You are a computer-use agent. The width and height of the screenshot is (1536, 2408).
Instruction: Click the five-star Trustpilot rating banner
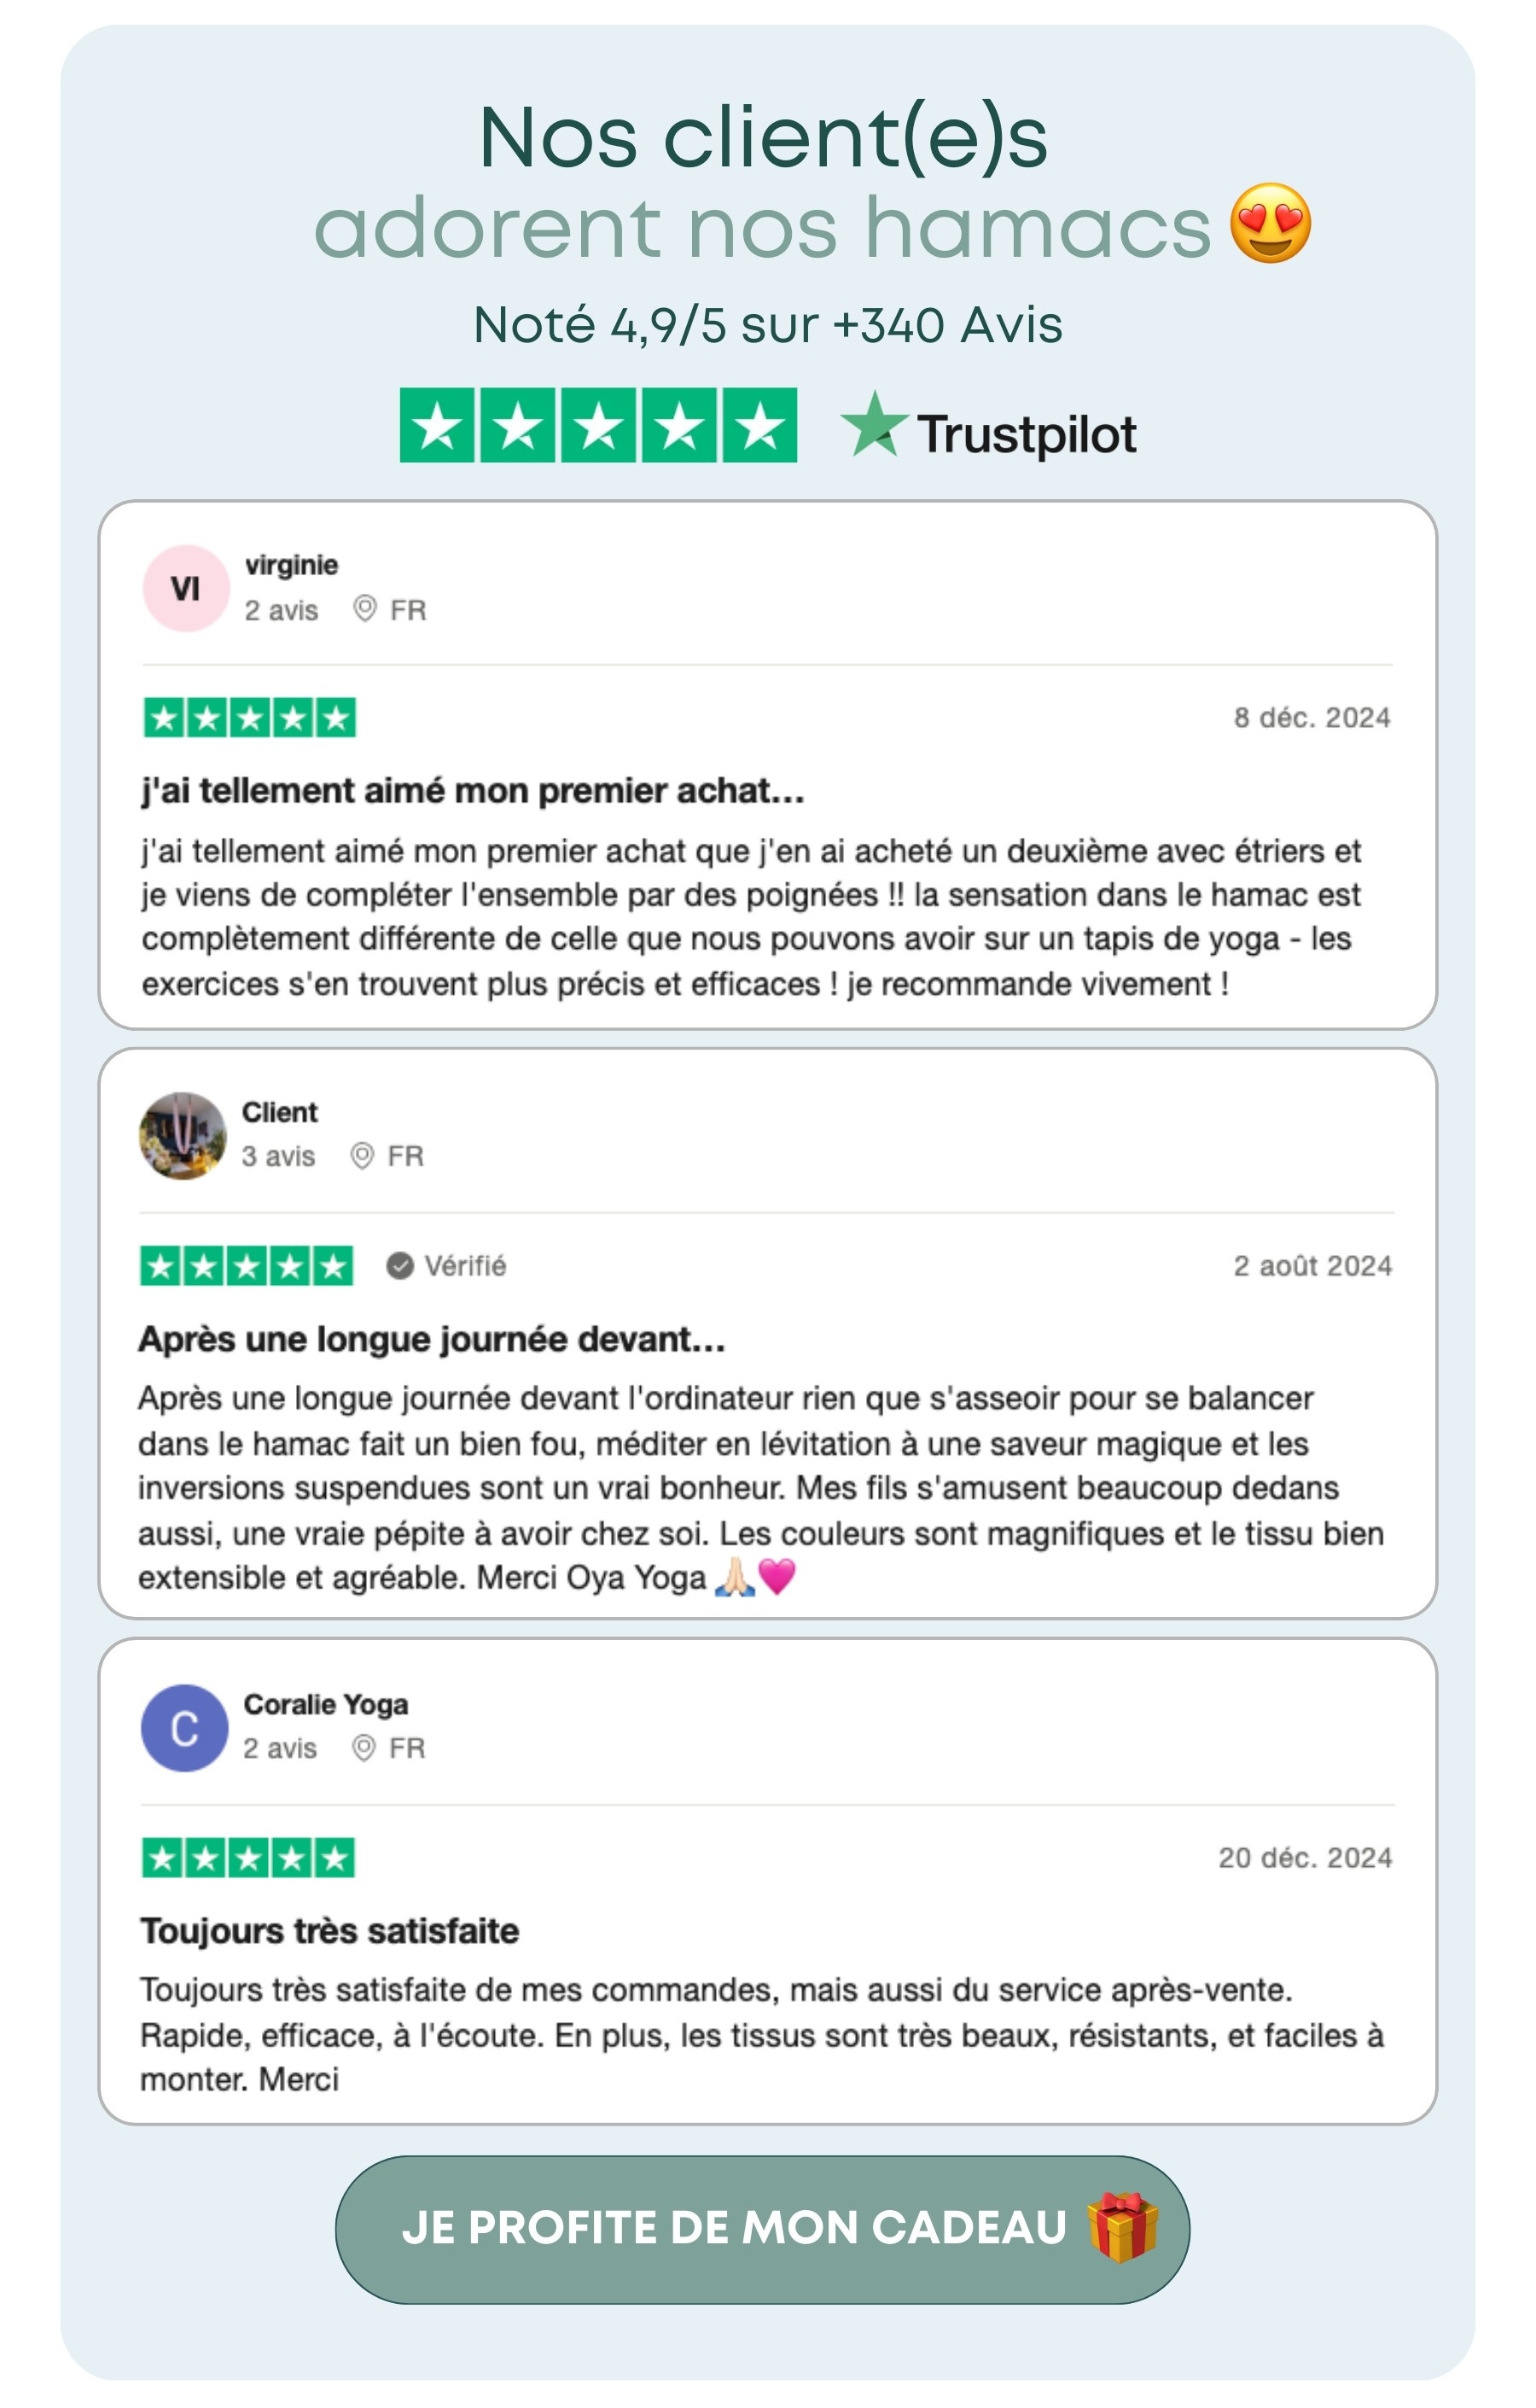598,425
